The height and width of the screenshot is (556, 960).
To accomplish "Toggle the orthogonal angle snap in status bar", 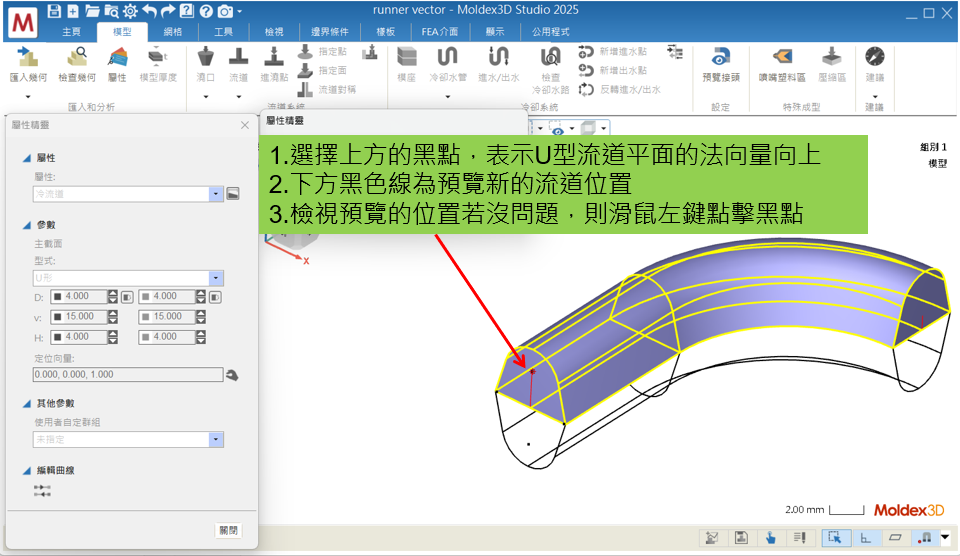I will point(866,538).
